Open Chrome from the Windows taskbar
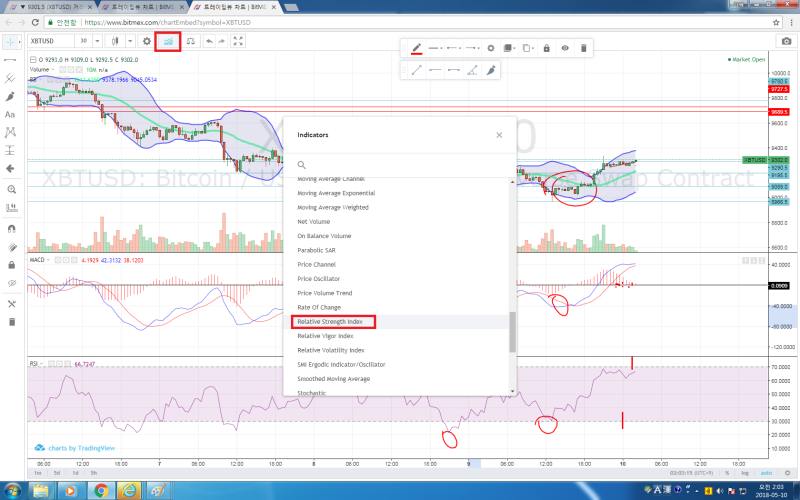800x500 pixels. 101,491
